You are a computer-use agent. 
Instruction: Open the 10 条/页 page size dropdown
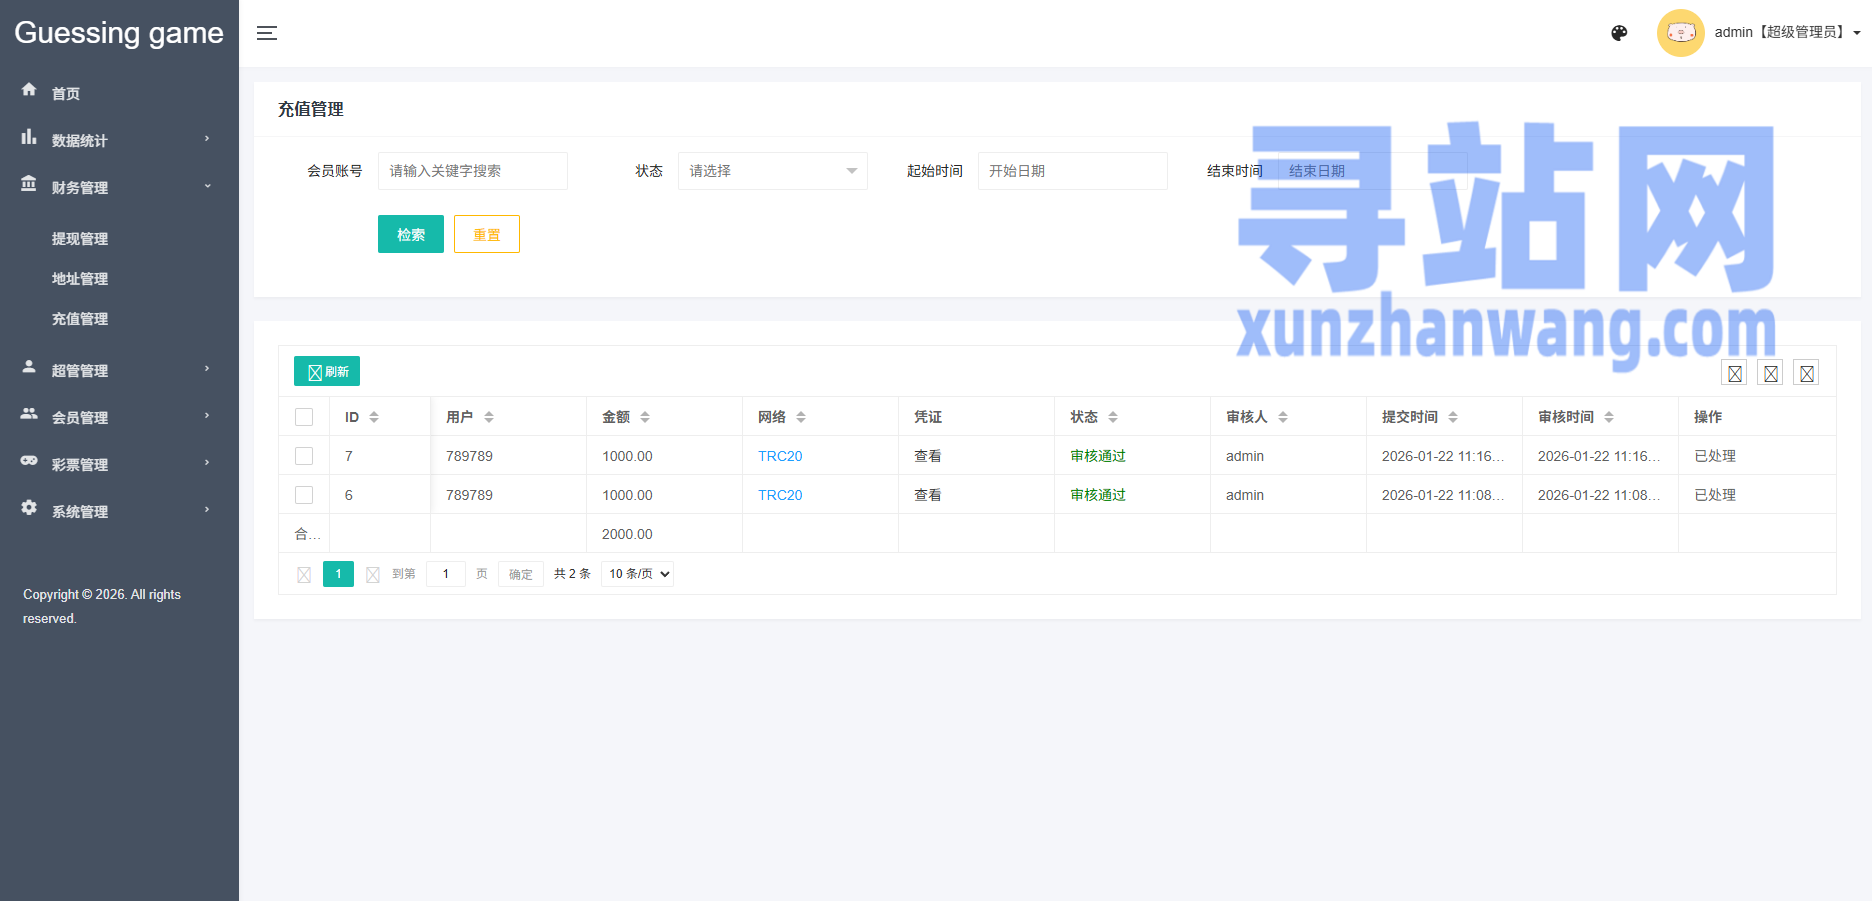637,574
